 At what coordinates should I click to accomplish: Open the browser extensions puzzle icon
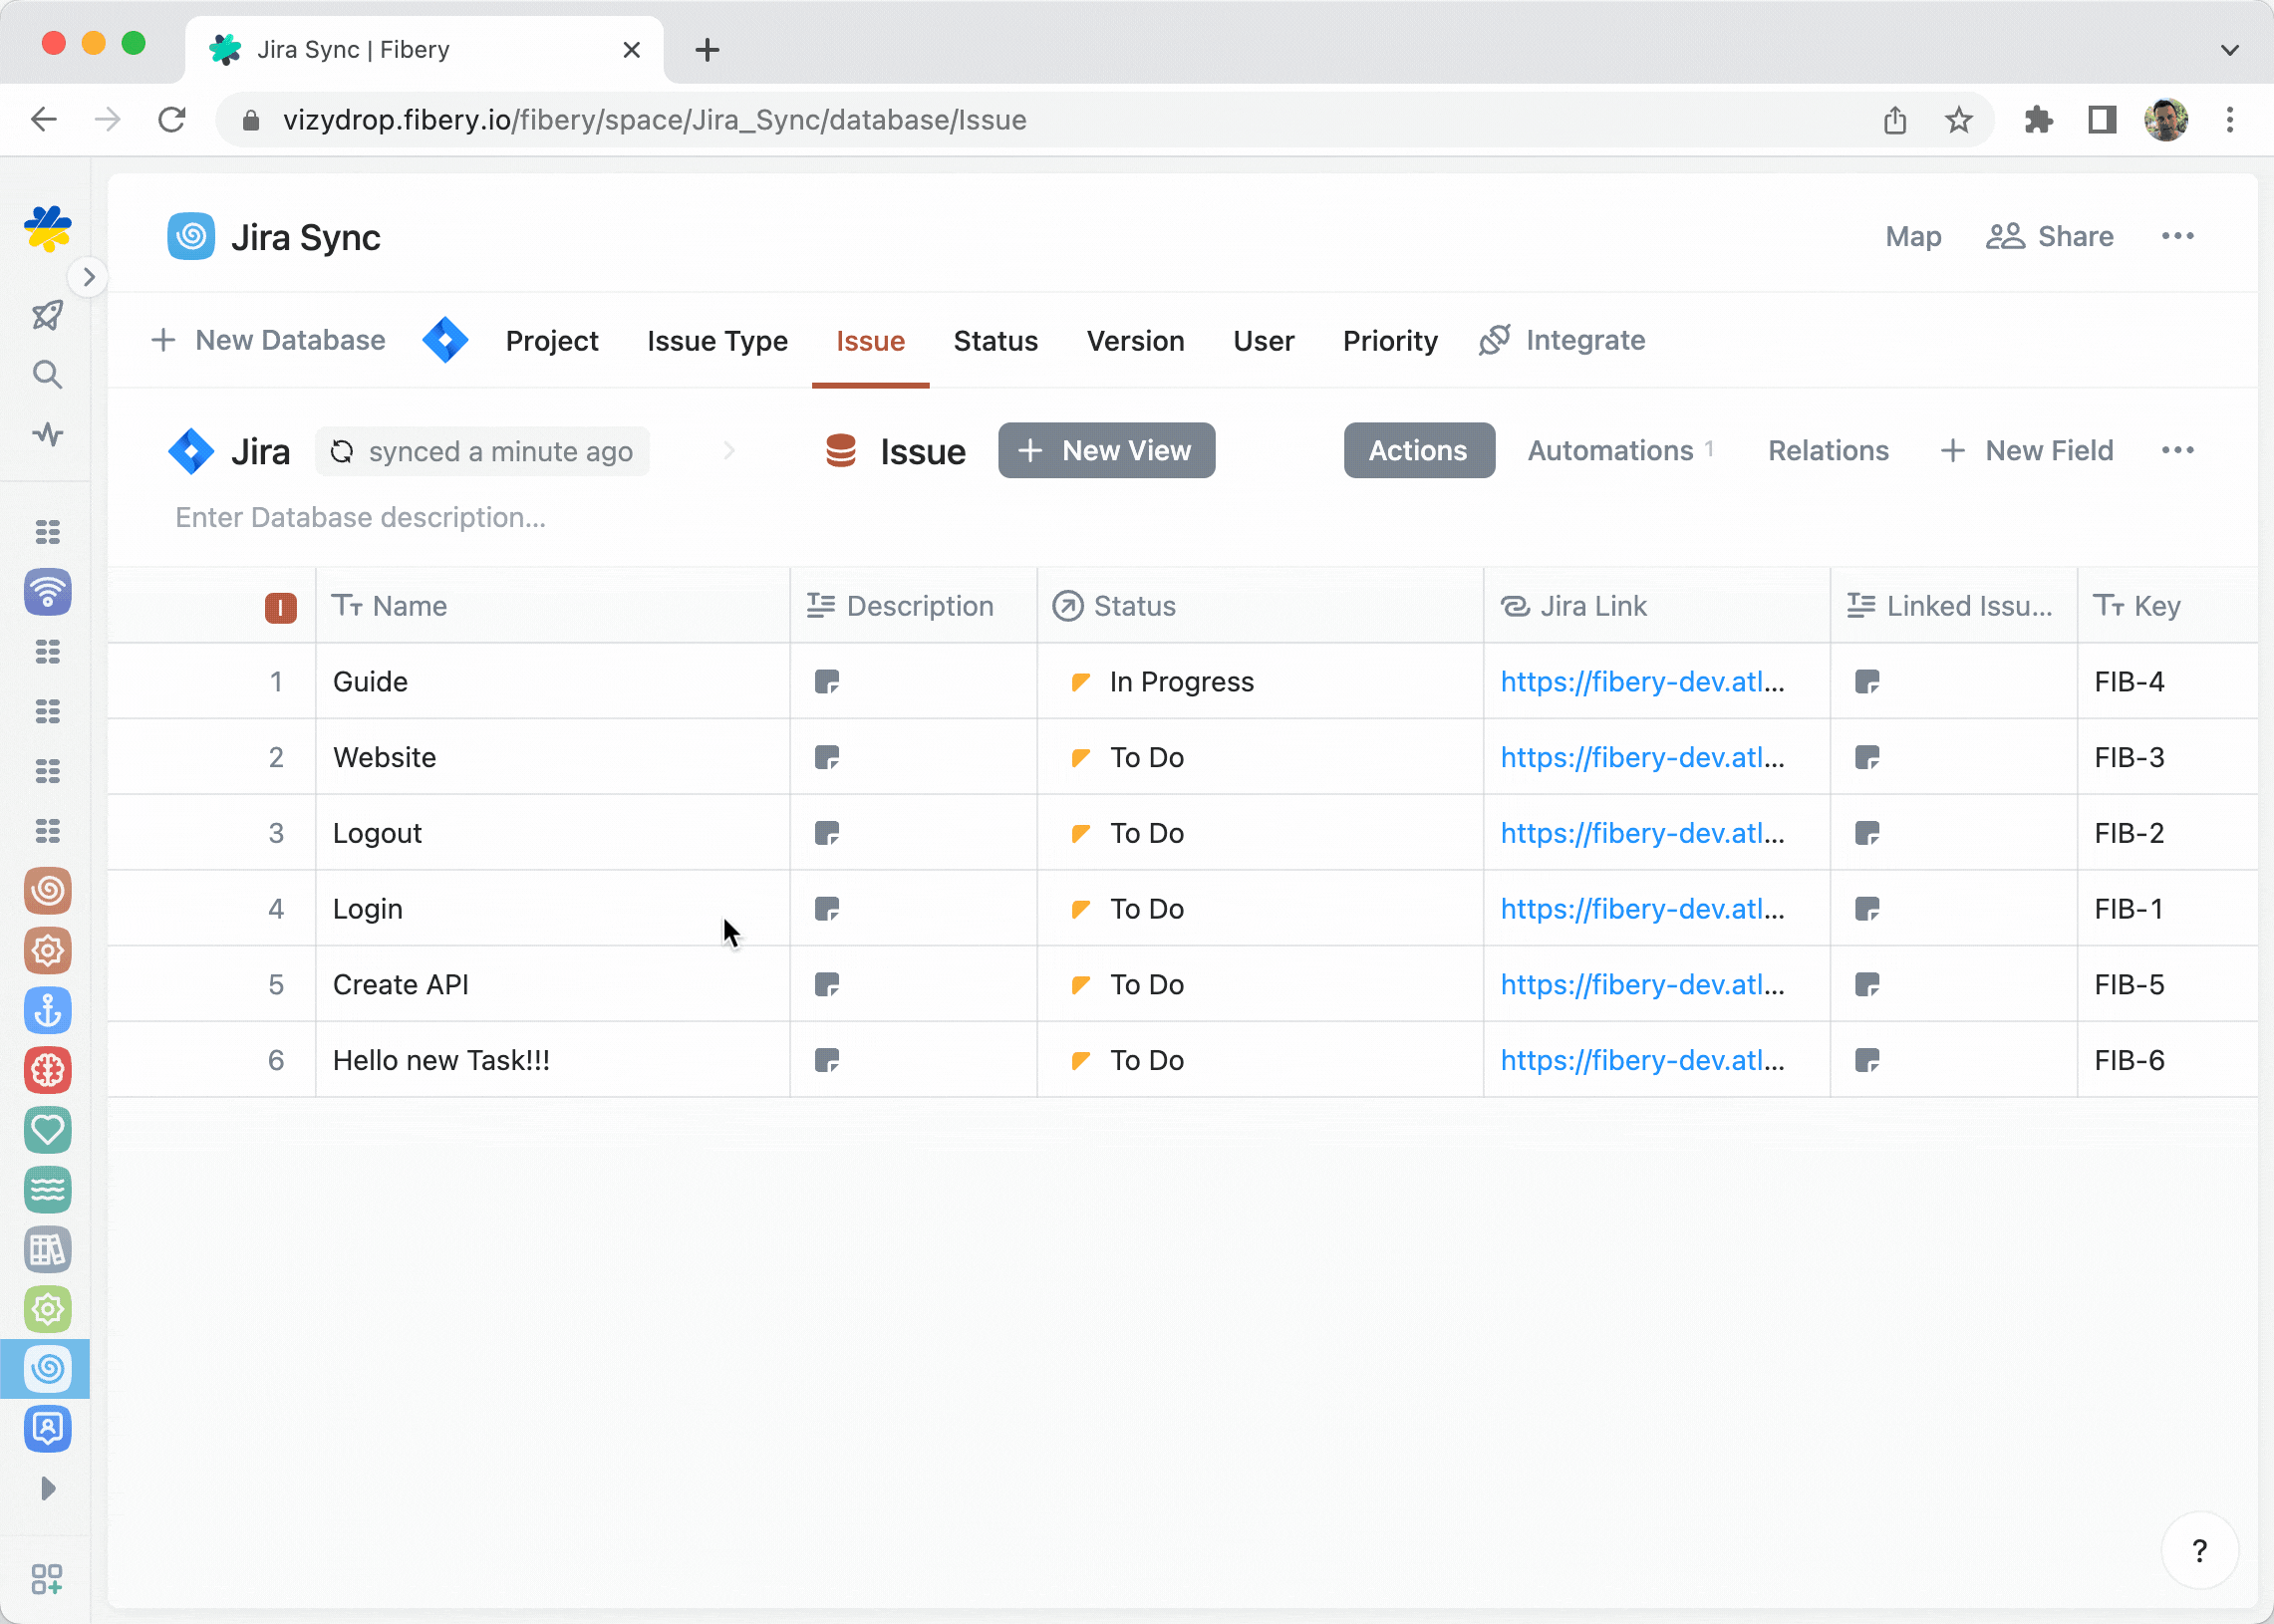(x=2037, y=120)
